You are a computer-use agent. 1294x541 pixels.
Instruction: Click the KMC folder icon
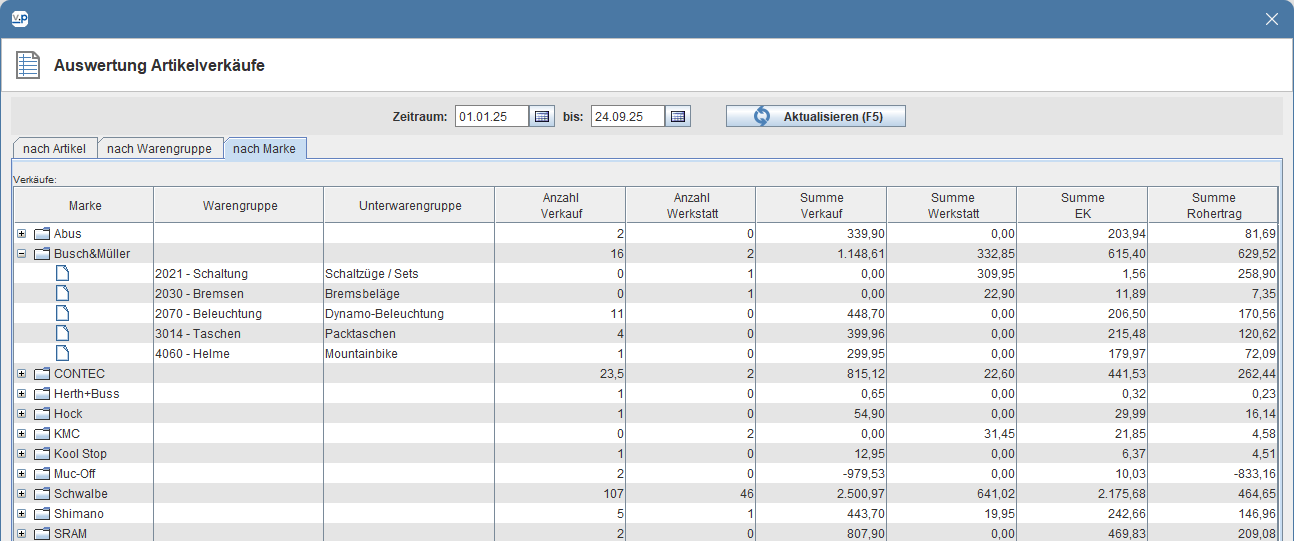[42, 434]
